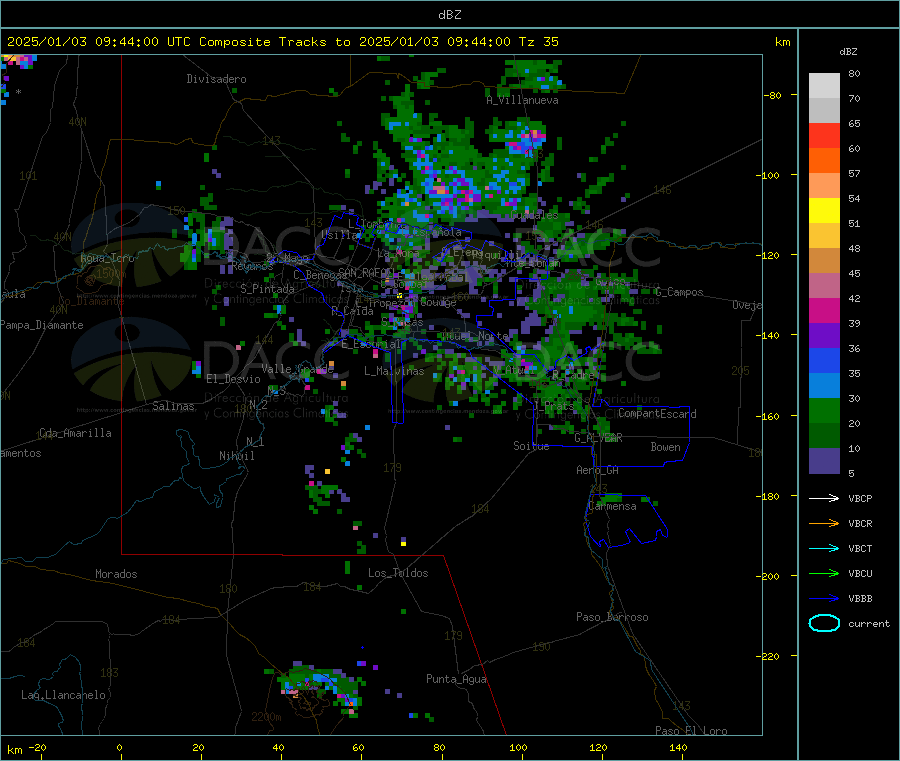Click the 'Morados' map label
Image resolution: width=900 pixels, height=761 pixels.
(117, 574)
